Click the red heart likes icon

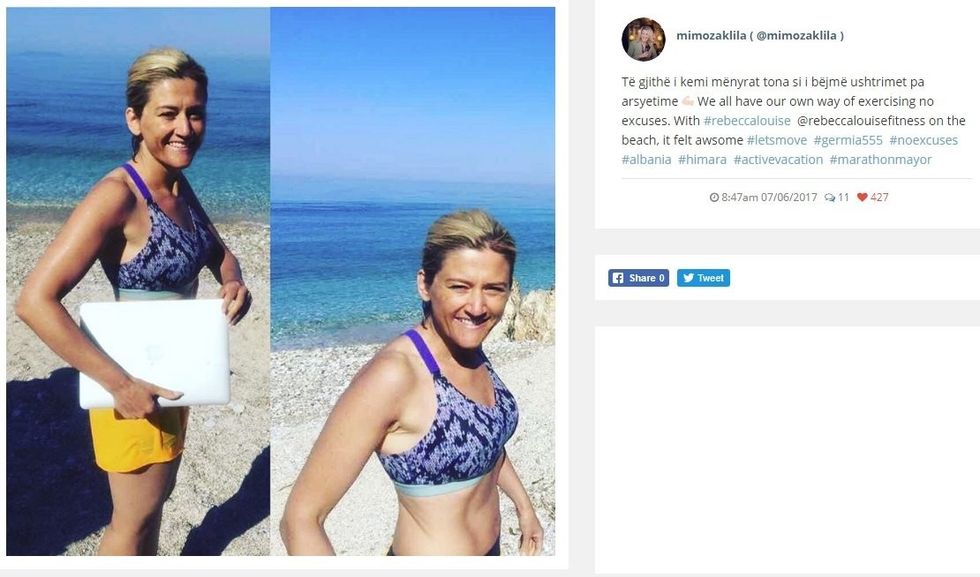(x=862, y=197)
